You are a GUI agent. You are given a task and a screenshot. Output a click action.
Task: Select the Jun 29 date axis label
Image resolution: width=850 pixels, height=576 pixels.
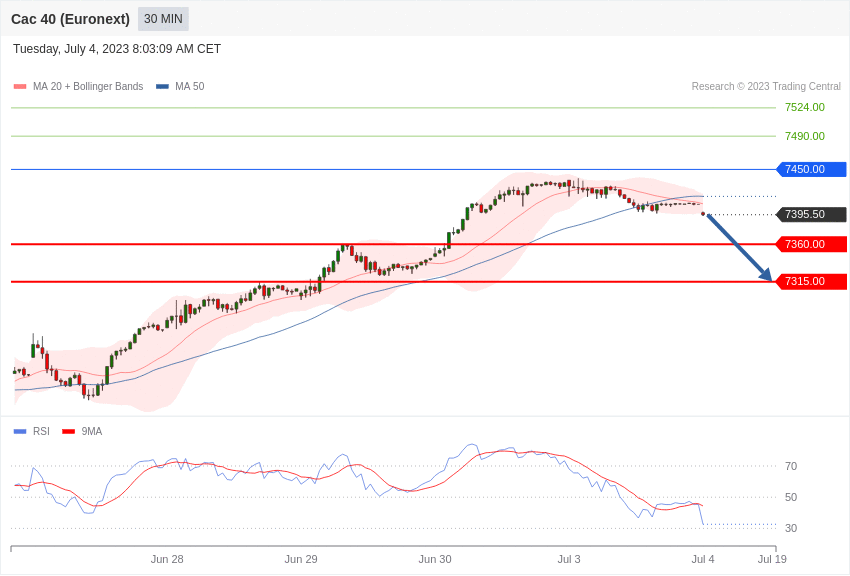pyautogui.click(x=301, y=559)
